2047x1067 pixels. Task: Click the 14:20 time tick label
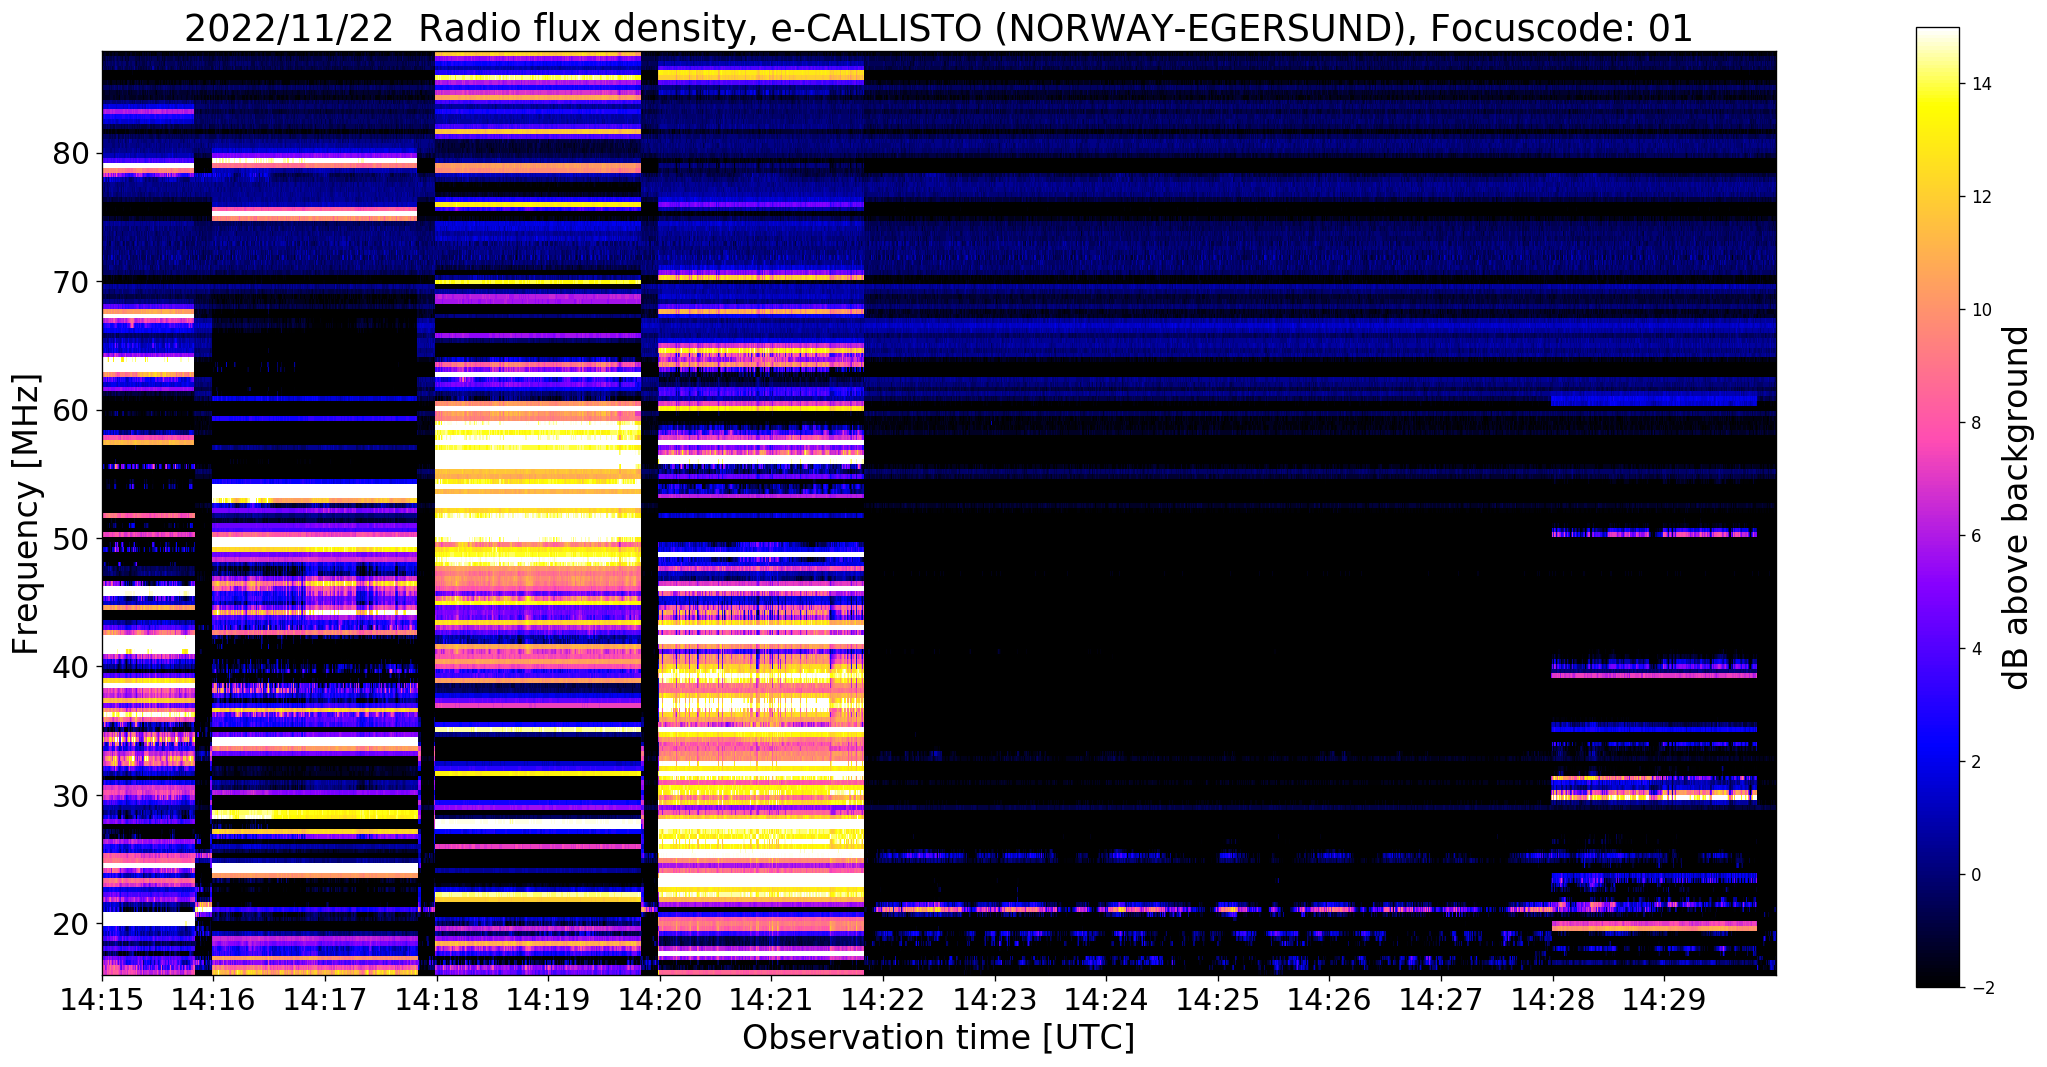(659, 1000)
